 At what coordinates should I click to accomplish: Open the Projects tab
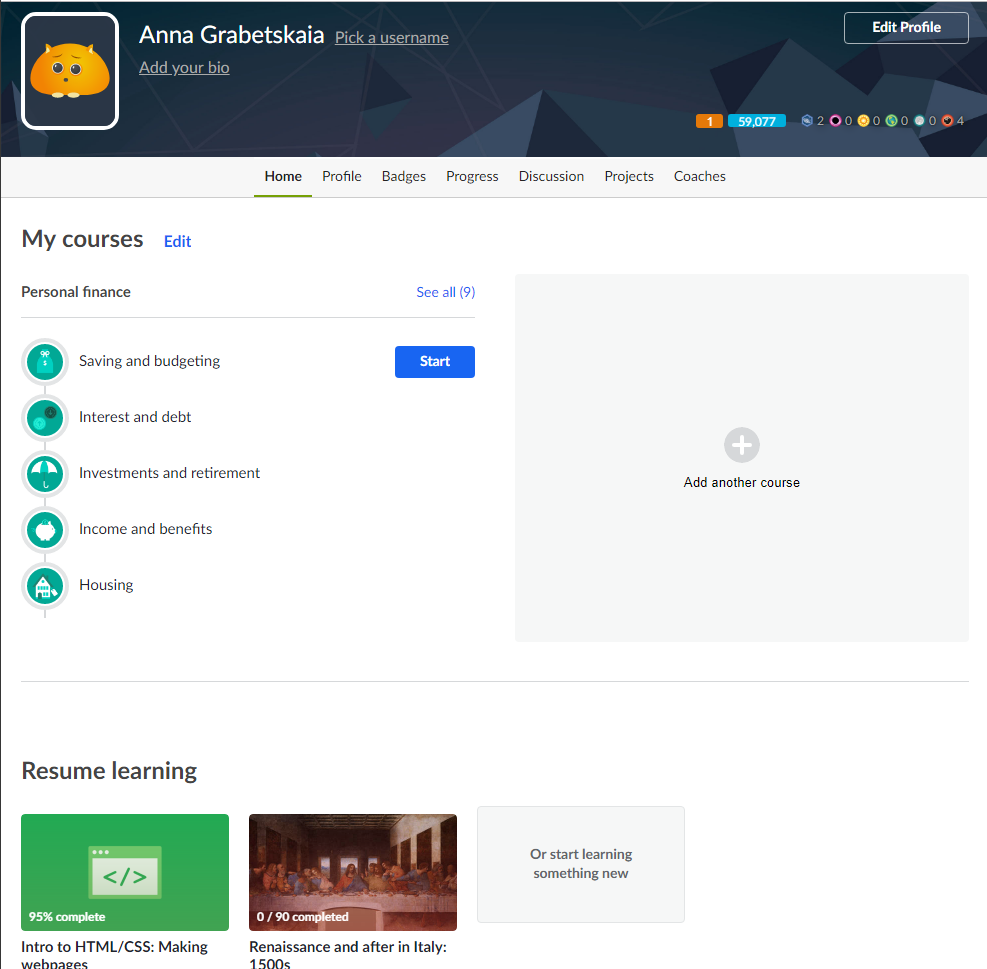pos(629,176)
